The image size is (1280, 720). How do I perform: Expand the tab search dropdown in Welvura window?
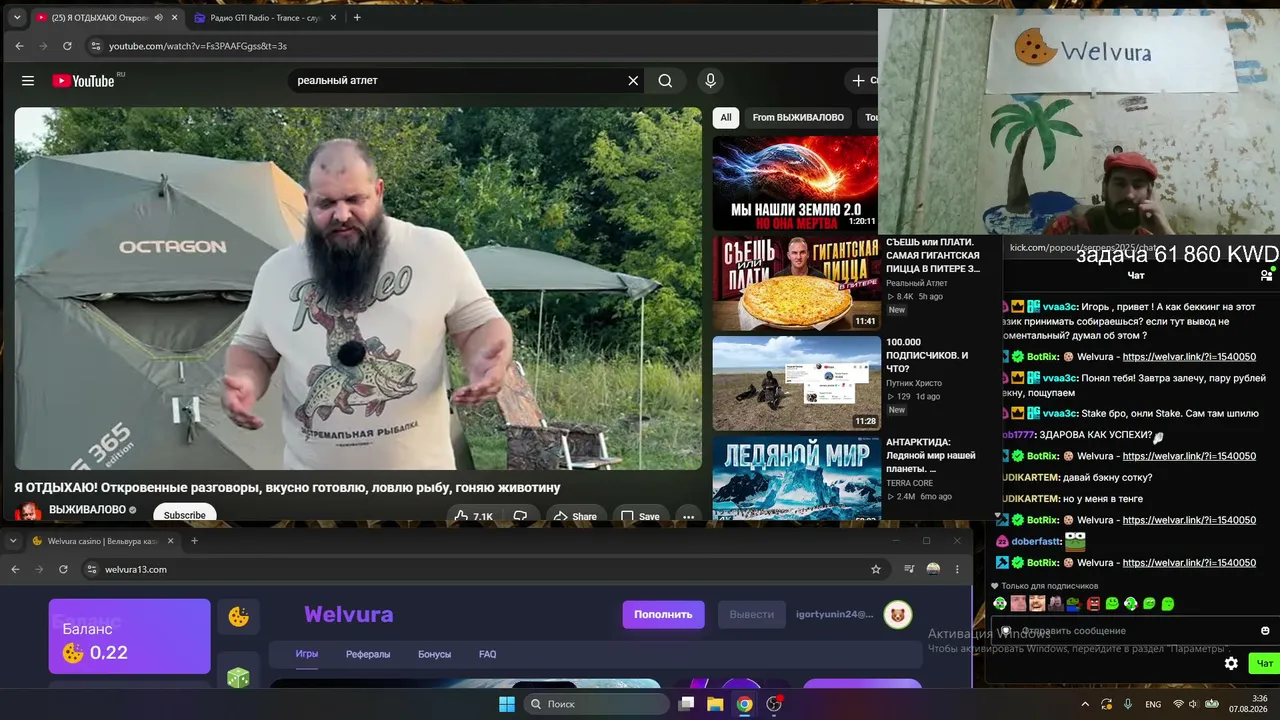(x=12, y=541)
